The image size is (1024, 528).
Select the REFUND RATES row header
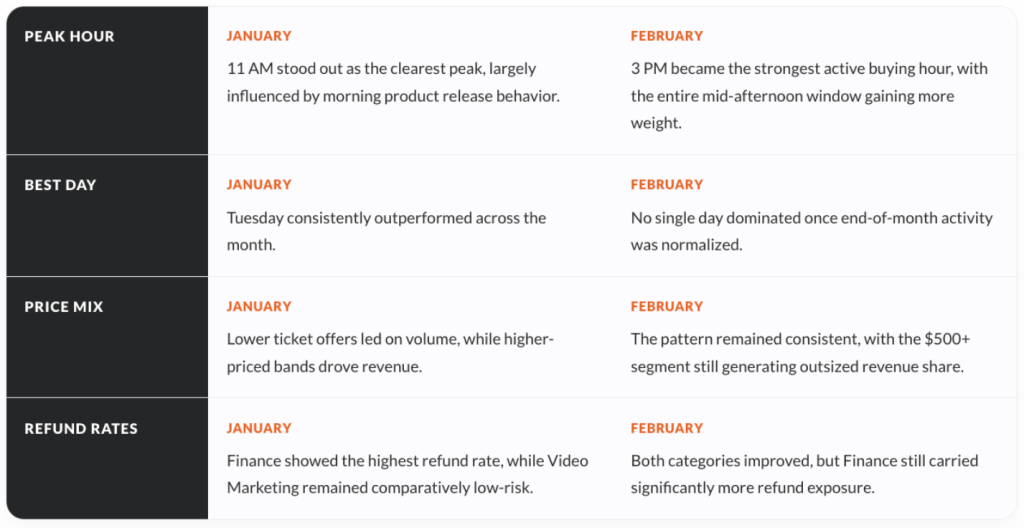pyautogui.click(x=81, y=429)
